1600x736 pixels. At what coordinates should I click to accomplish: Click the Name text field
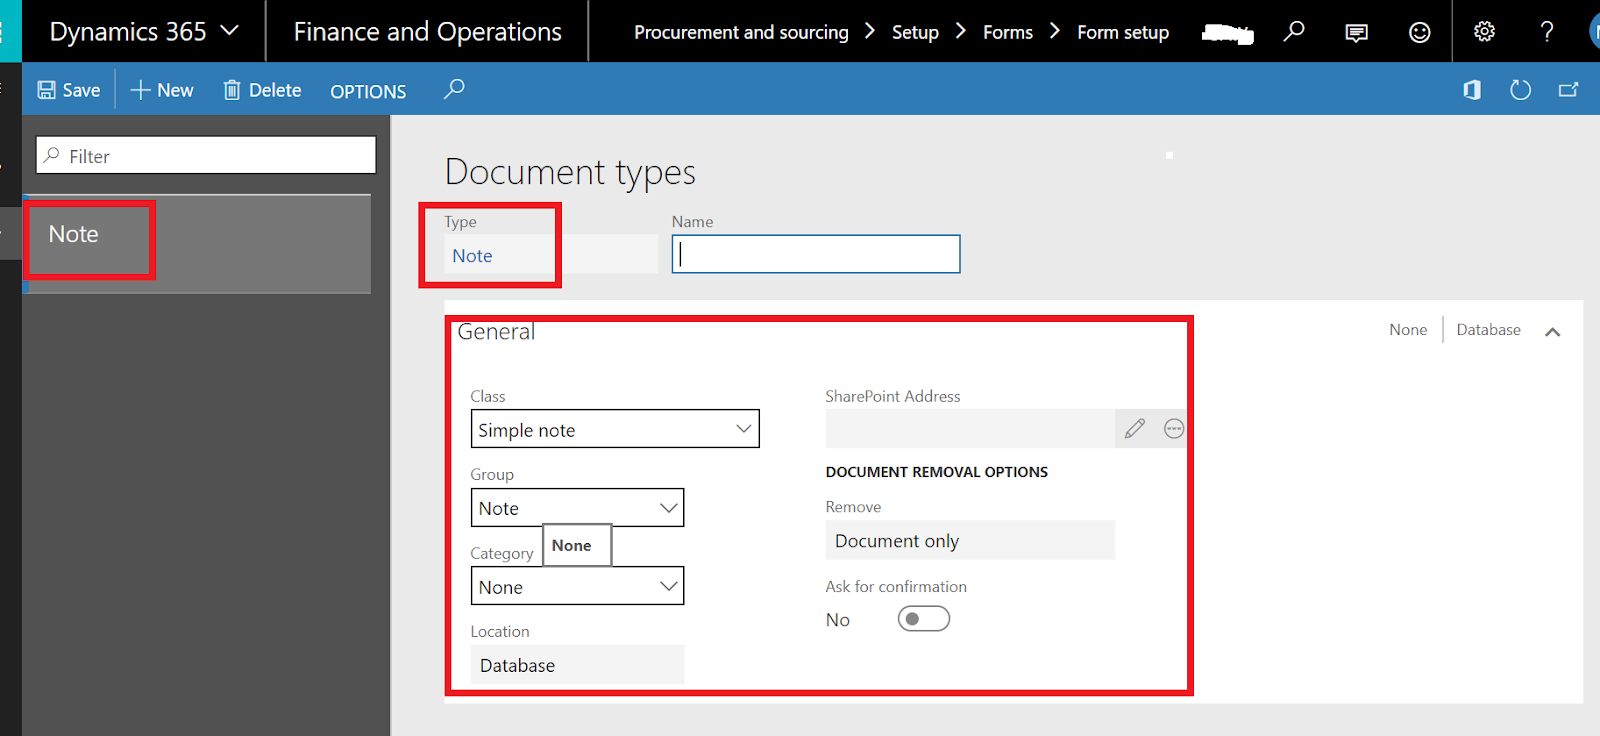(x=816, y=254)
